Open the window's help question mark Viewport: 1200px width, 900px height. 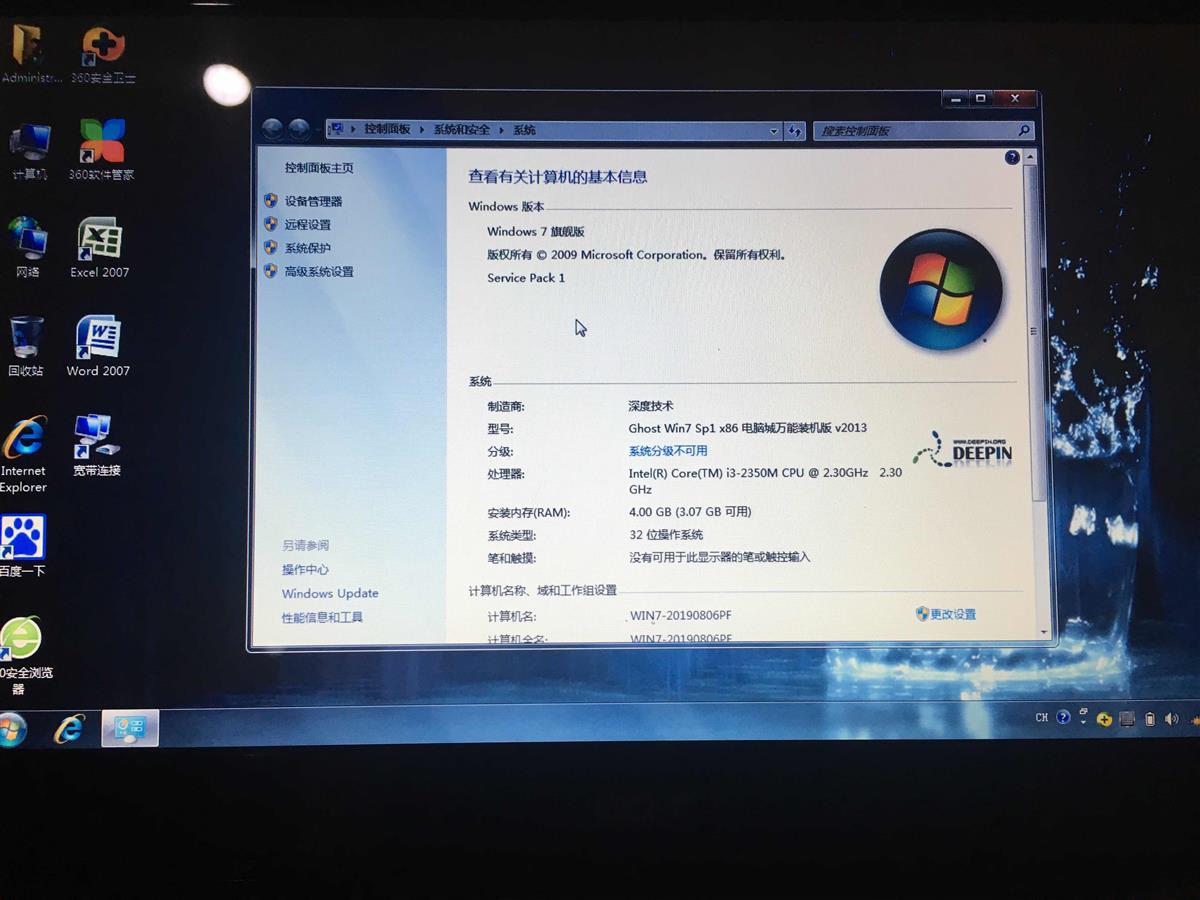(1012, 158)
